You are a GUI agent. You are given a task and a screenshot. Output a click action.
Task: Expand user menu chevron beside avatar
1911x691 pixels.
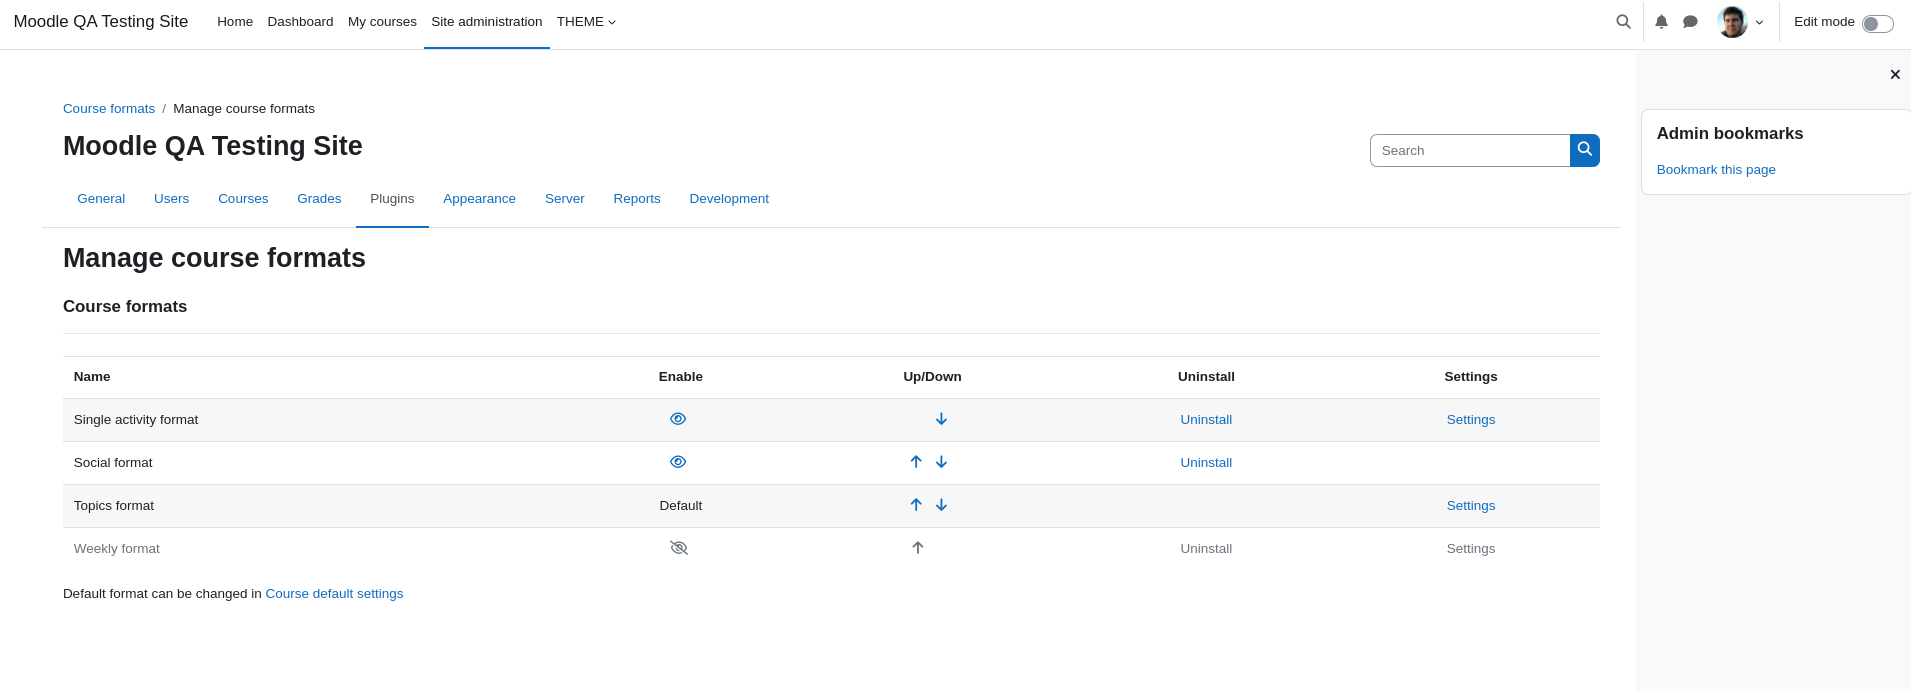point(1760,22)
